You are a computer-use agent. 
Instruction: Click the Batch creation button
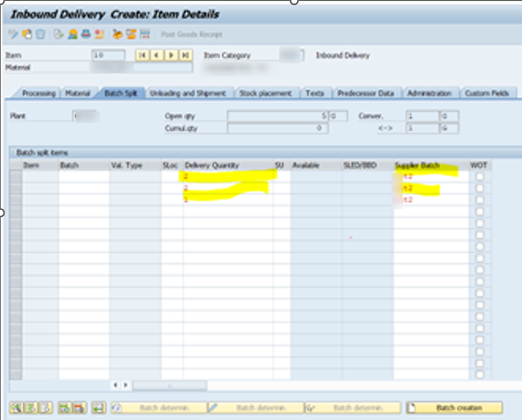click(x=454, y=407)
